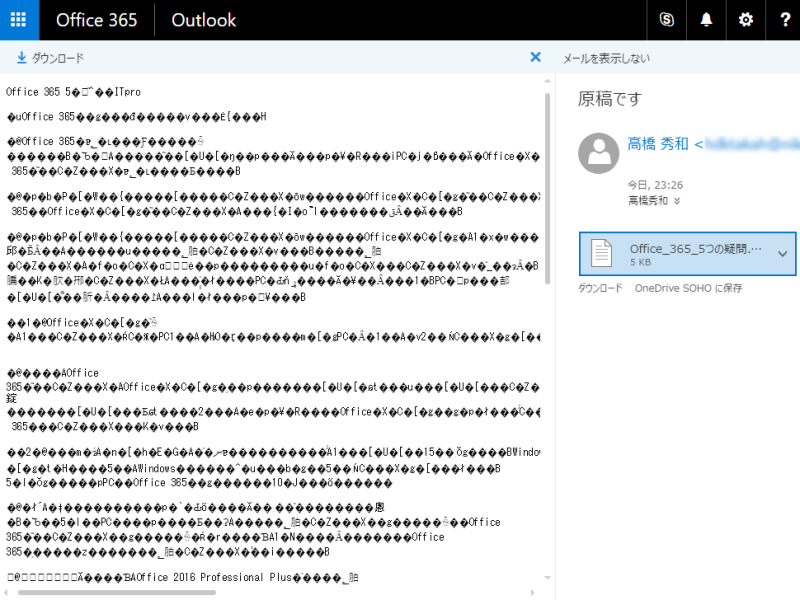Viewport: 800px width, 600px height.
Task: Open the notifications bell icon
Action: pos(705,20)
